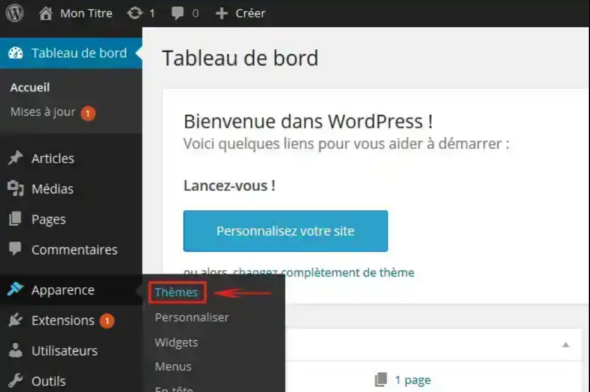Follow changez complètement de thème link
Image resolution: width=590 pixels, height=392 pixels.
pyautogui.click(x=324, y=272)
